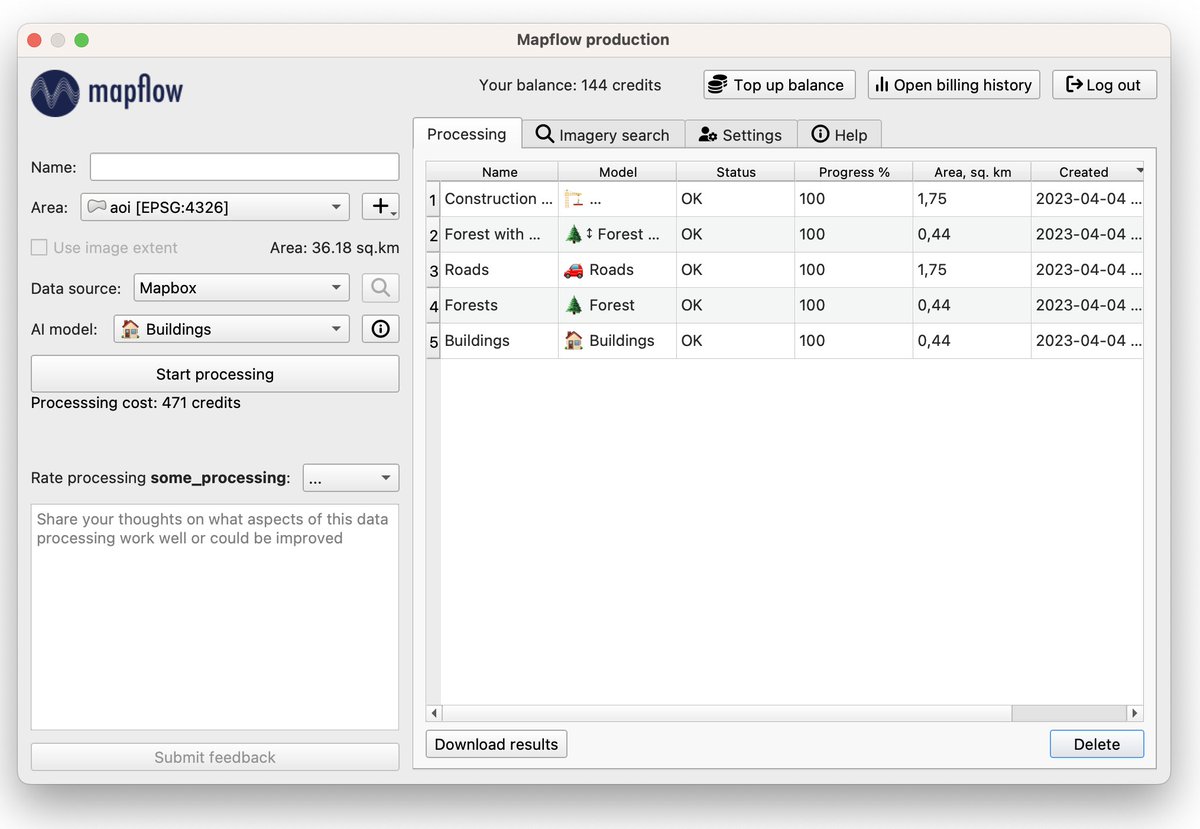Screen dimensions: 1200x829
Task: Sort by the Status column header
Action: pos(736,172)
